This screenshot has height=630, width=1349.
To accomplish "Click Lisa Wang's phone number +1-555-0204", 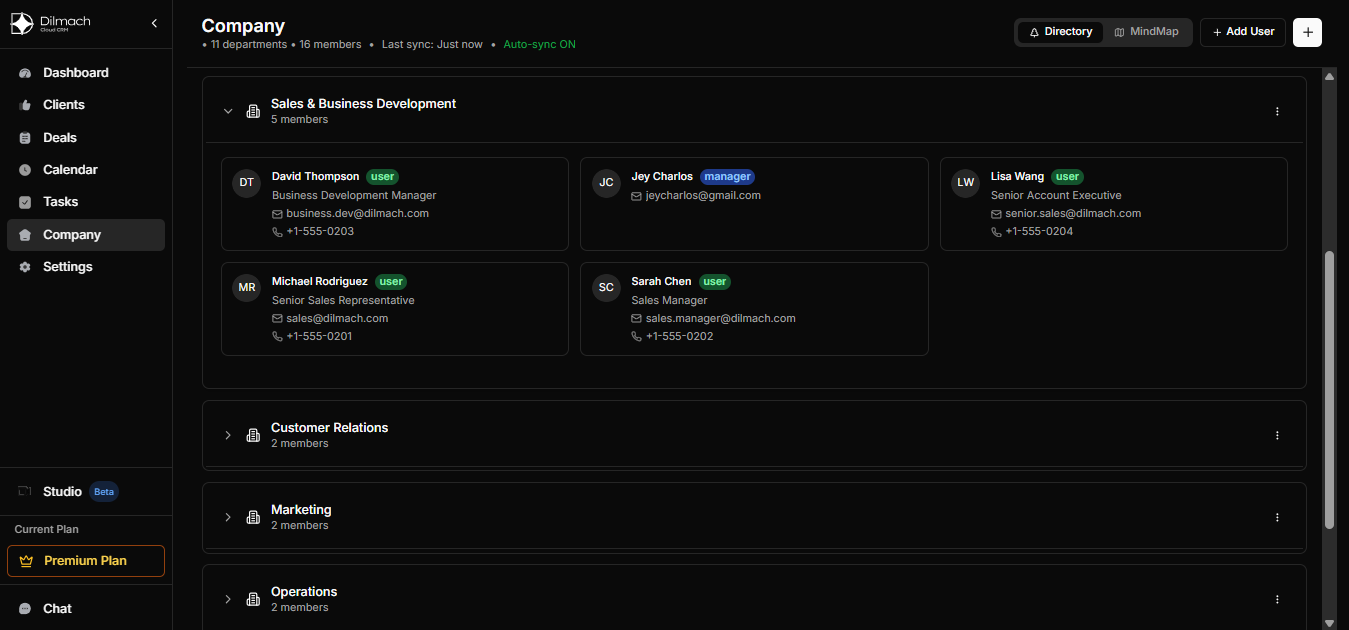I will (x=1039, y=232).
